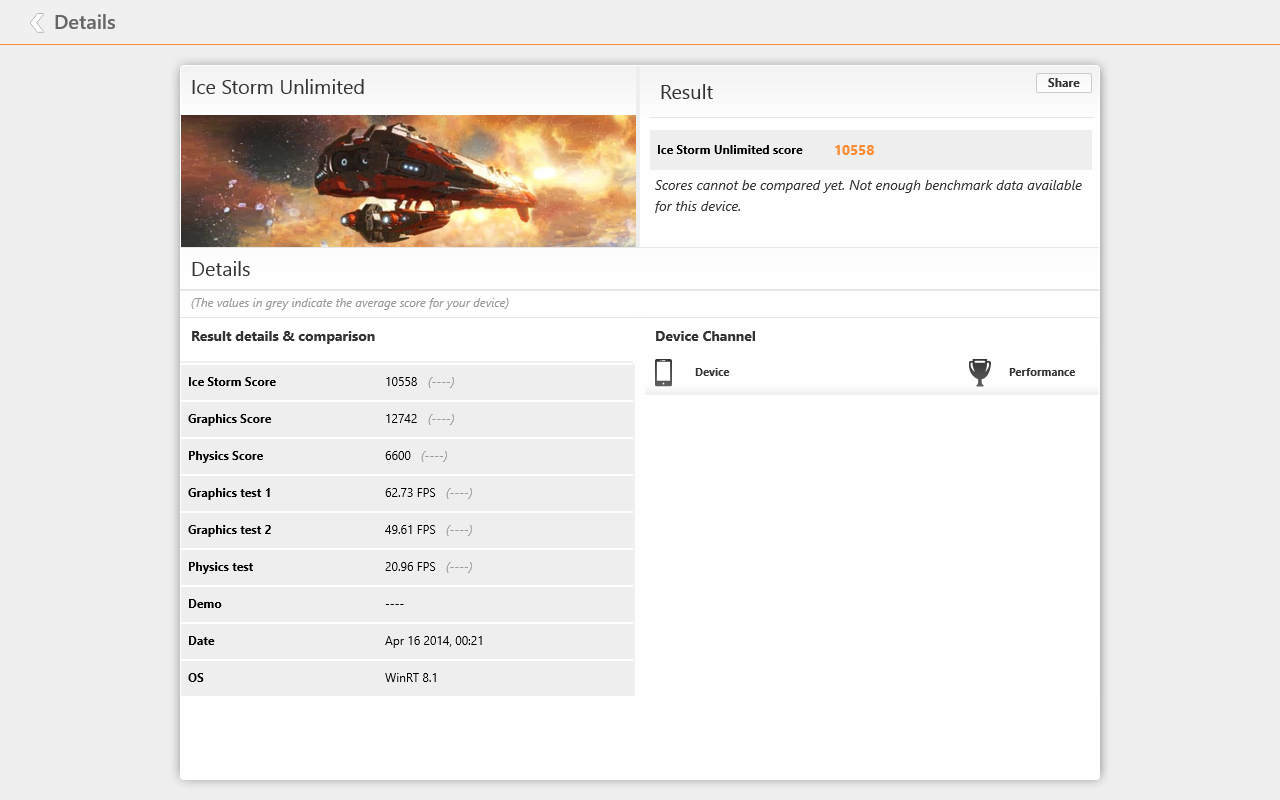The image size is (1280, 800).
Task: Select the Physics Score value 6600
Action: 398,456
